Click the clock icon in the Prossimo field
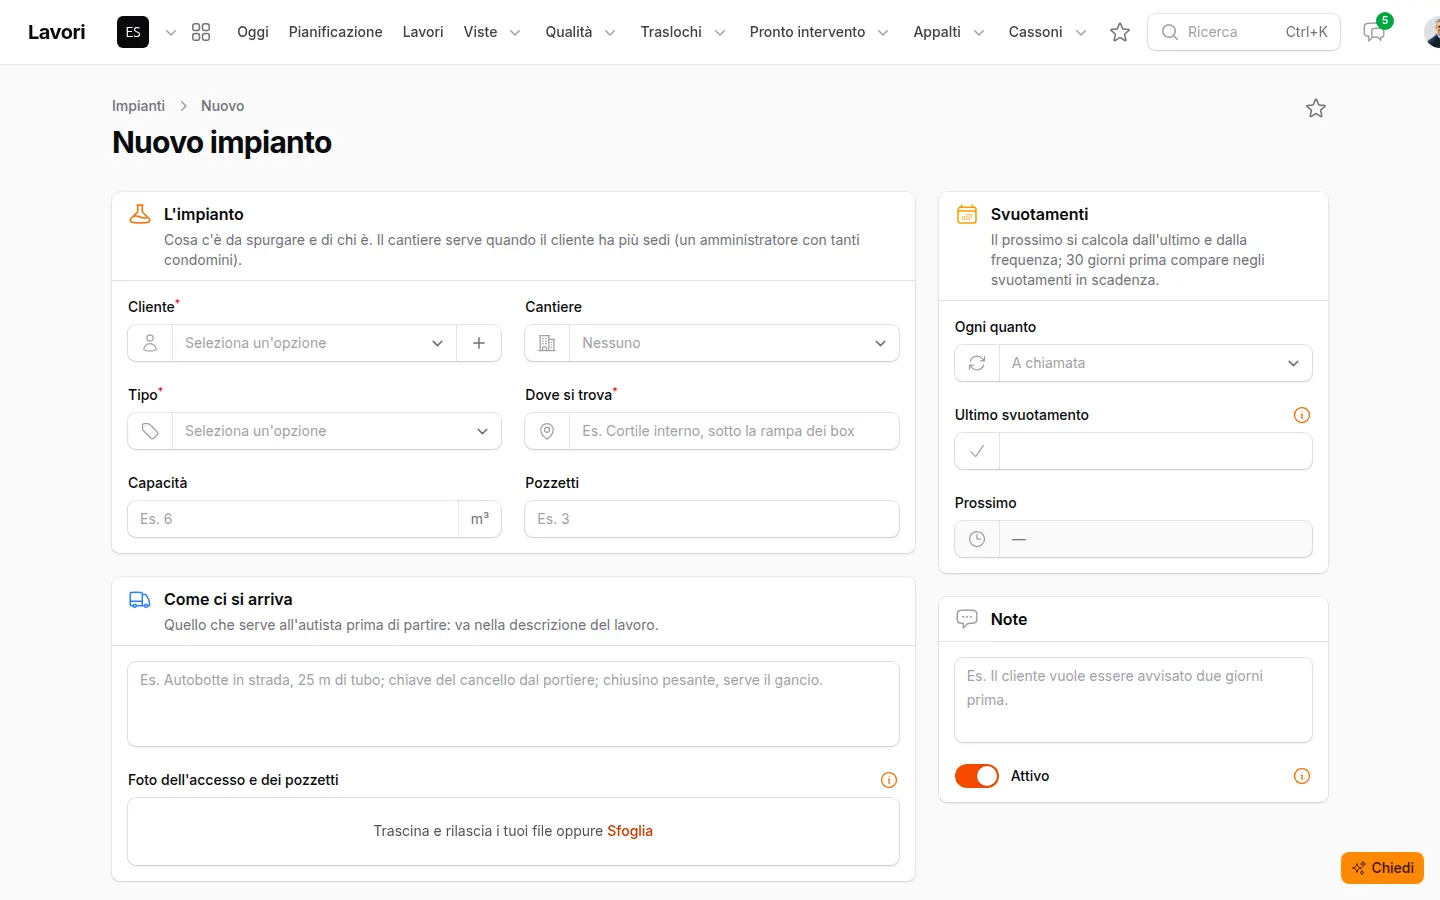 (977, 539)
